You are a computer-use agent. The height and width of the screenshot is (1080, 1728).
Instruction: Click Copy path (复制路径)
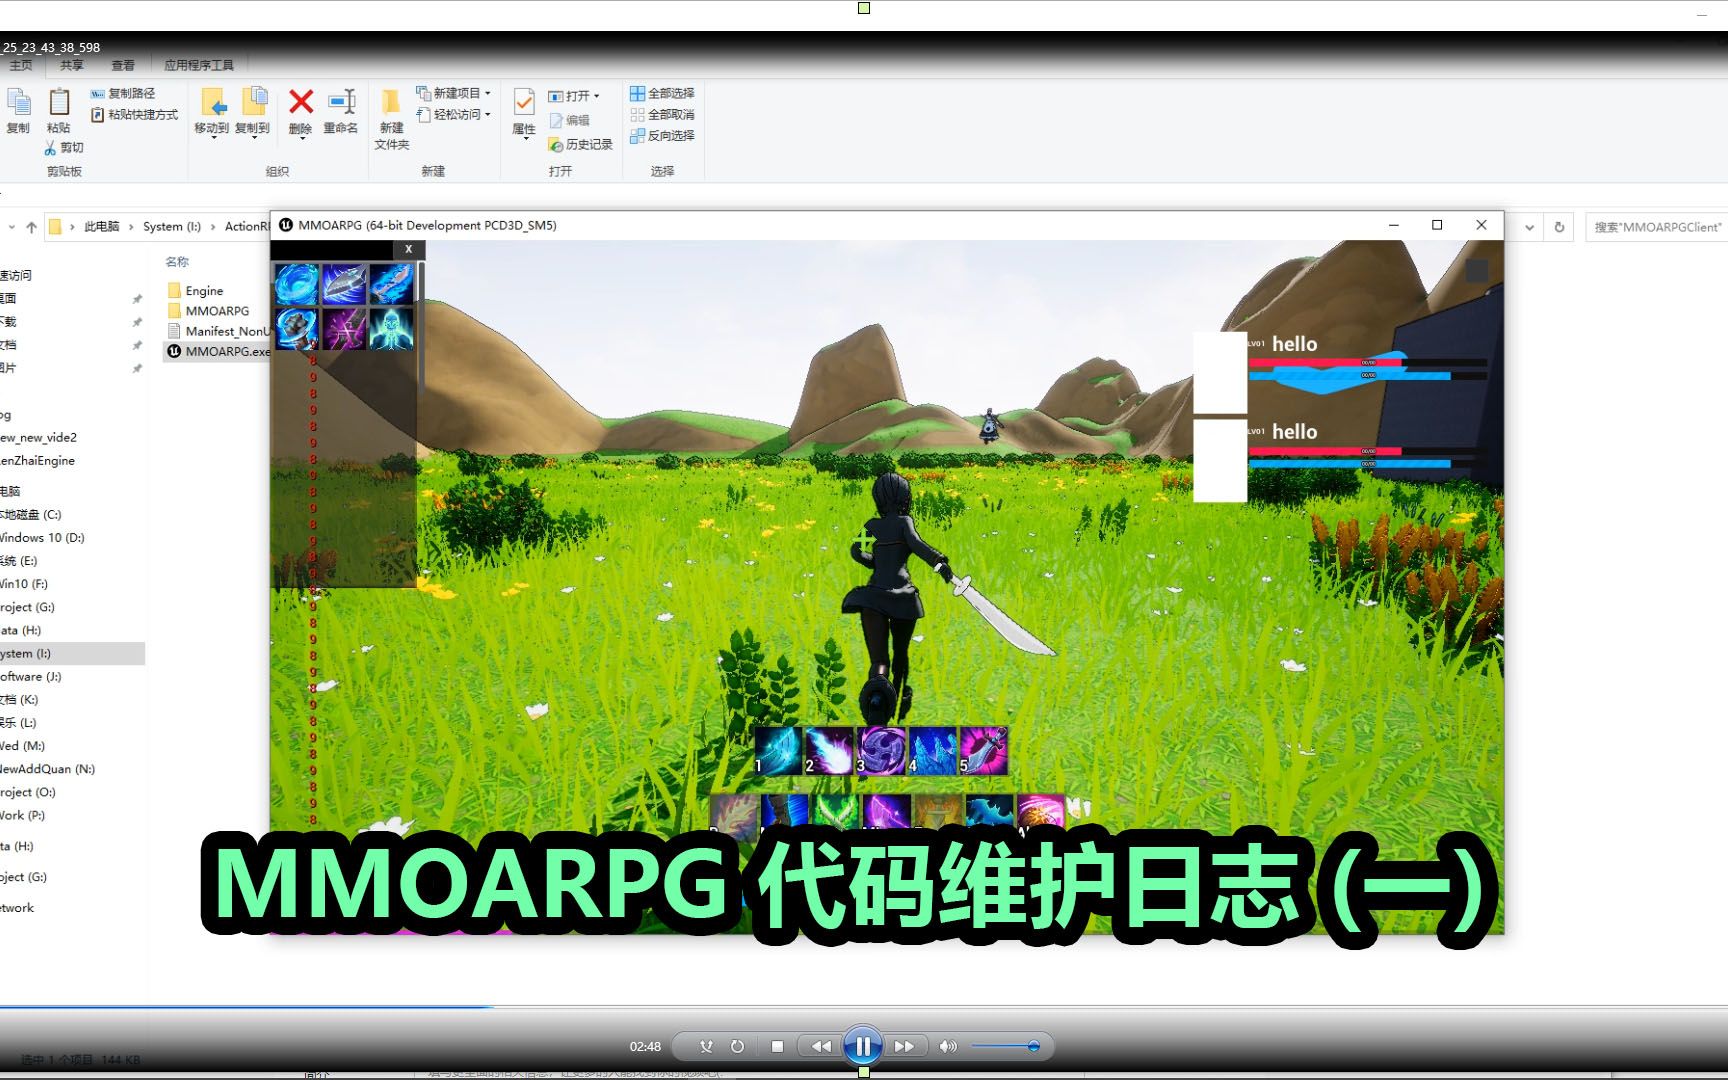click(x=123, y=93)
